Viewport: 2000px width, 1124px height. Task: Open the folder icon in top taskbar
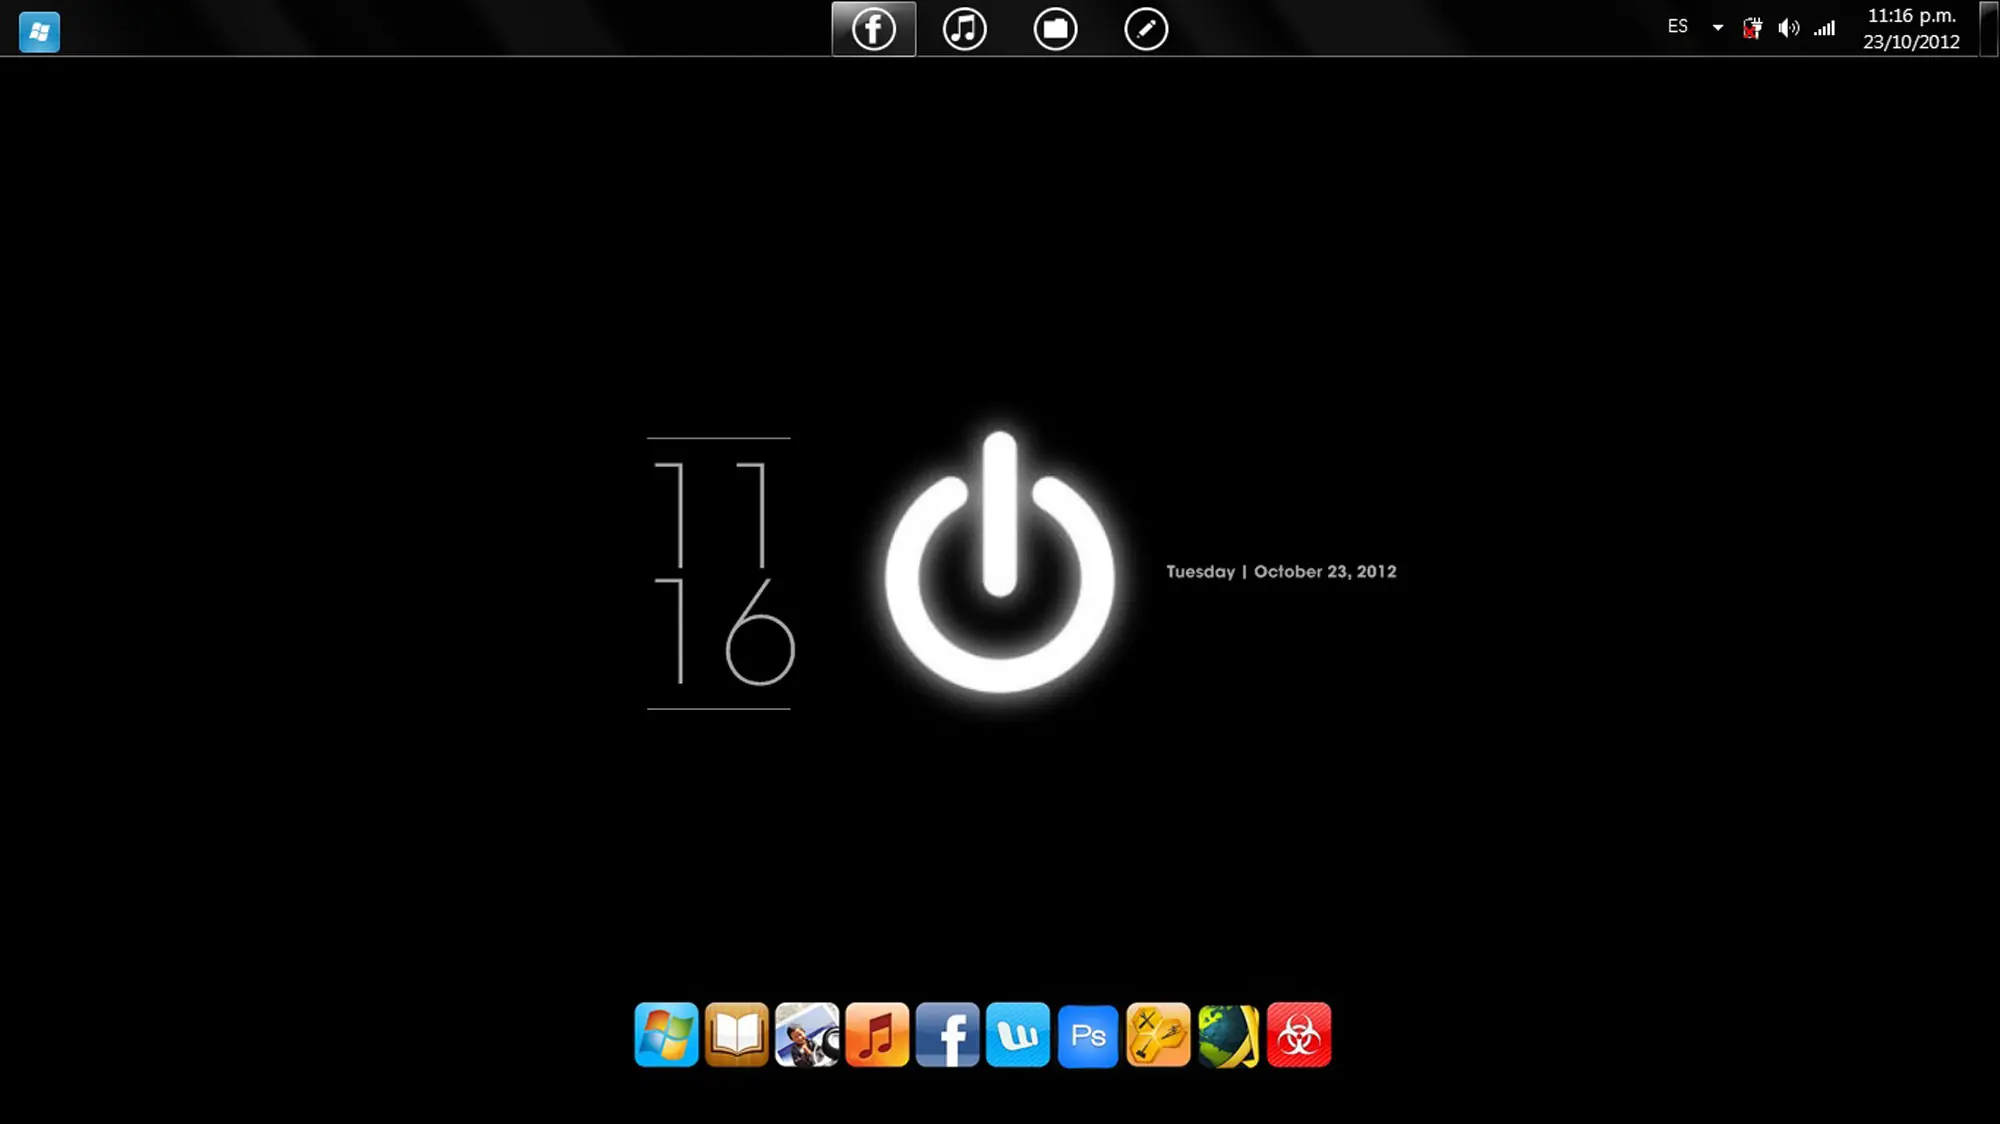click(x=1055, y=29)
